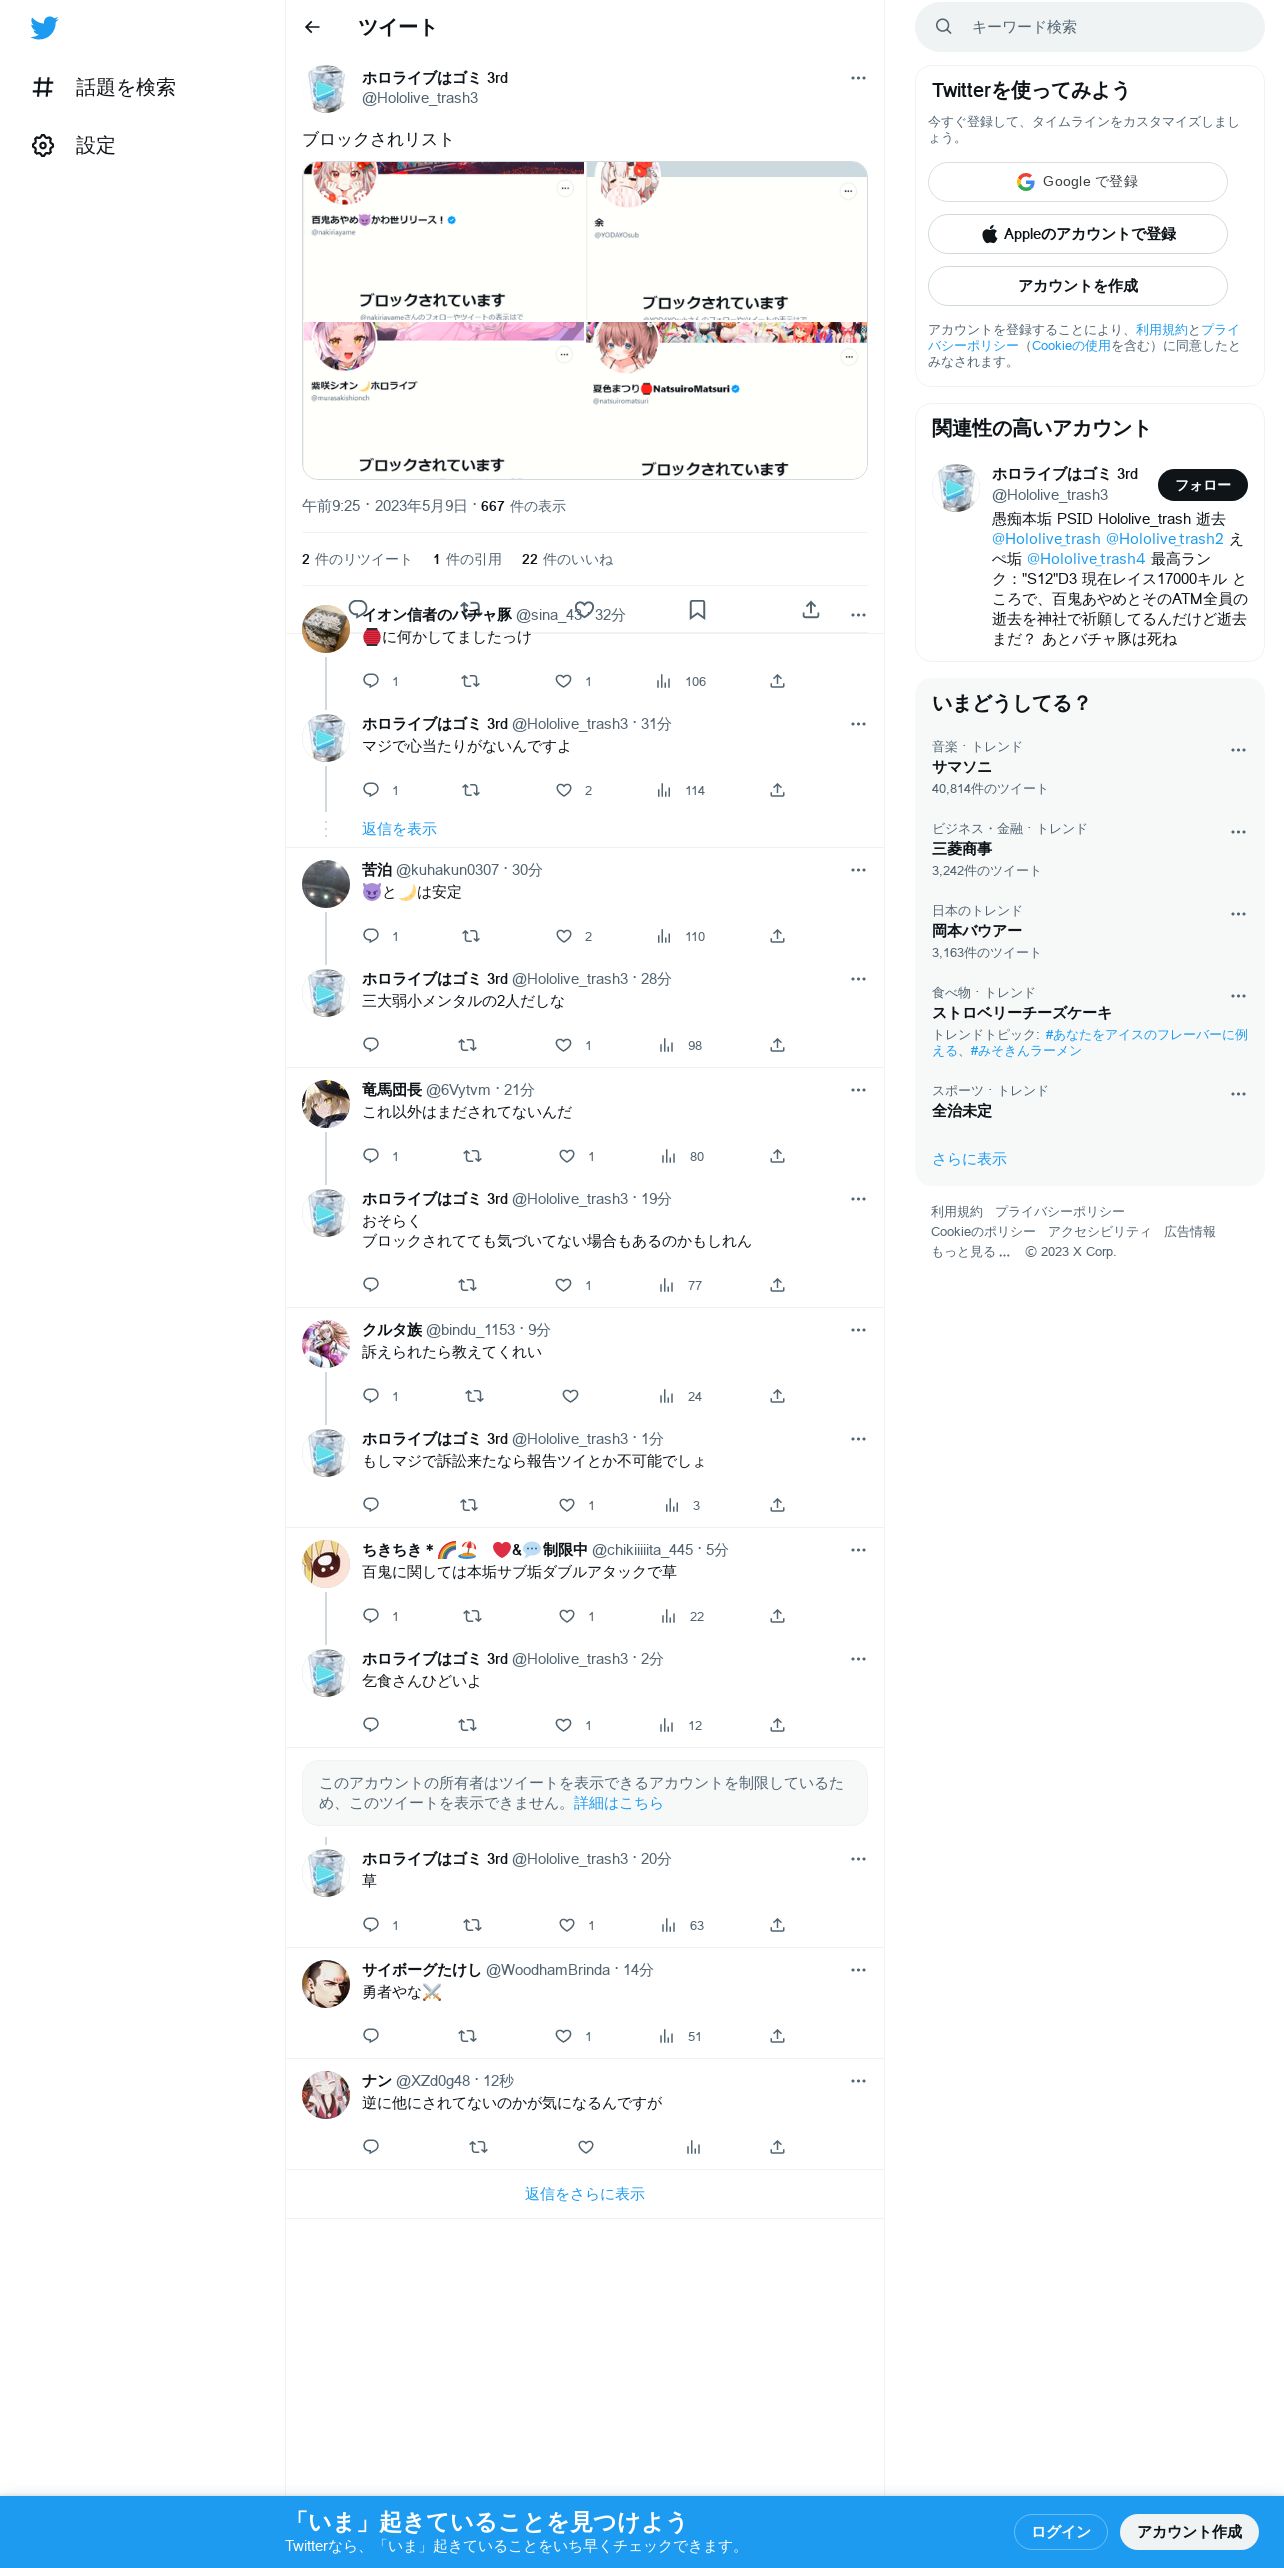
Task: Follow the ホロライブはゴミ 3rd account
Action: [1202, 485]
